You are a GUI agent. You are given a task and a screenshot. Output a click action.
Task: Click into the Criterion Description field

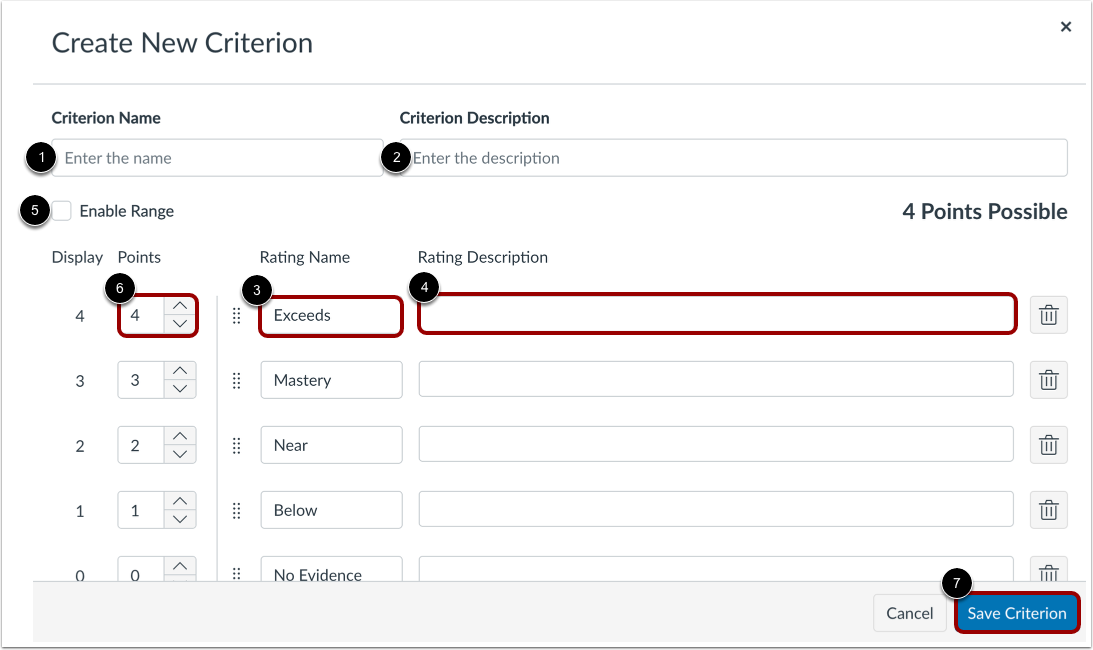pyautogui.click(x=735, y=158)
